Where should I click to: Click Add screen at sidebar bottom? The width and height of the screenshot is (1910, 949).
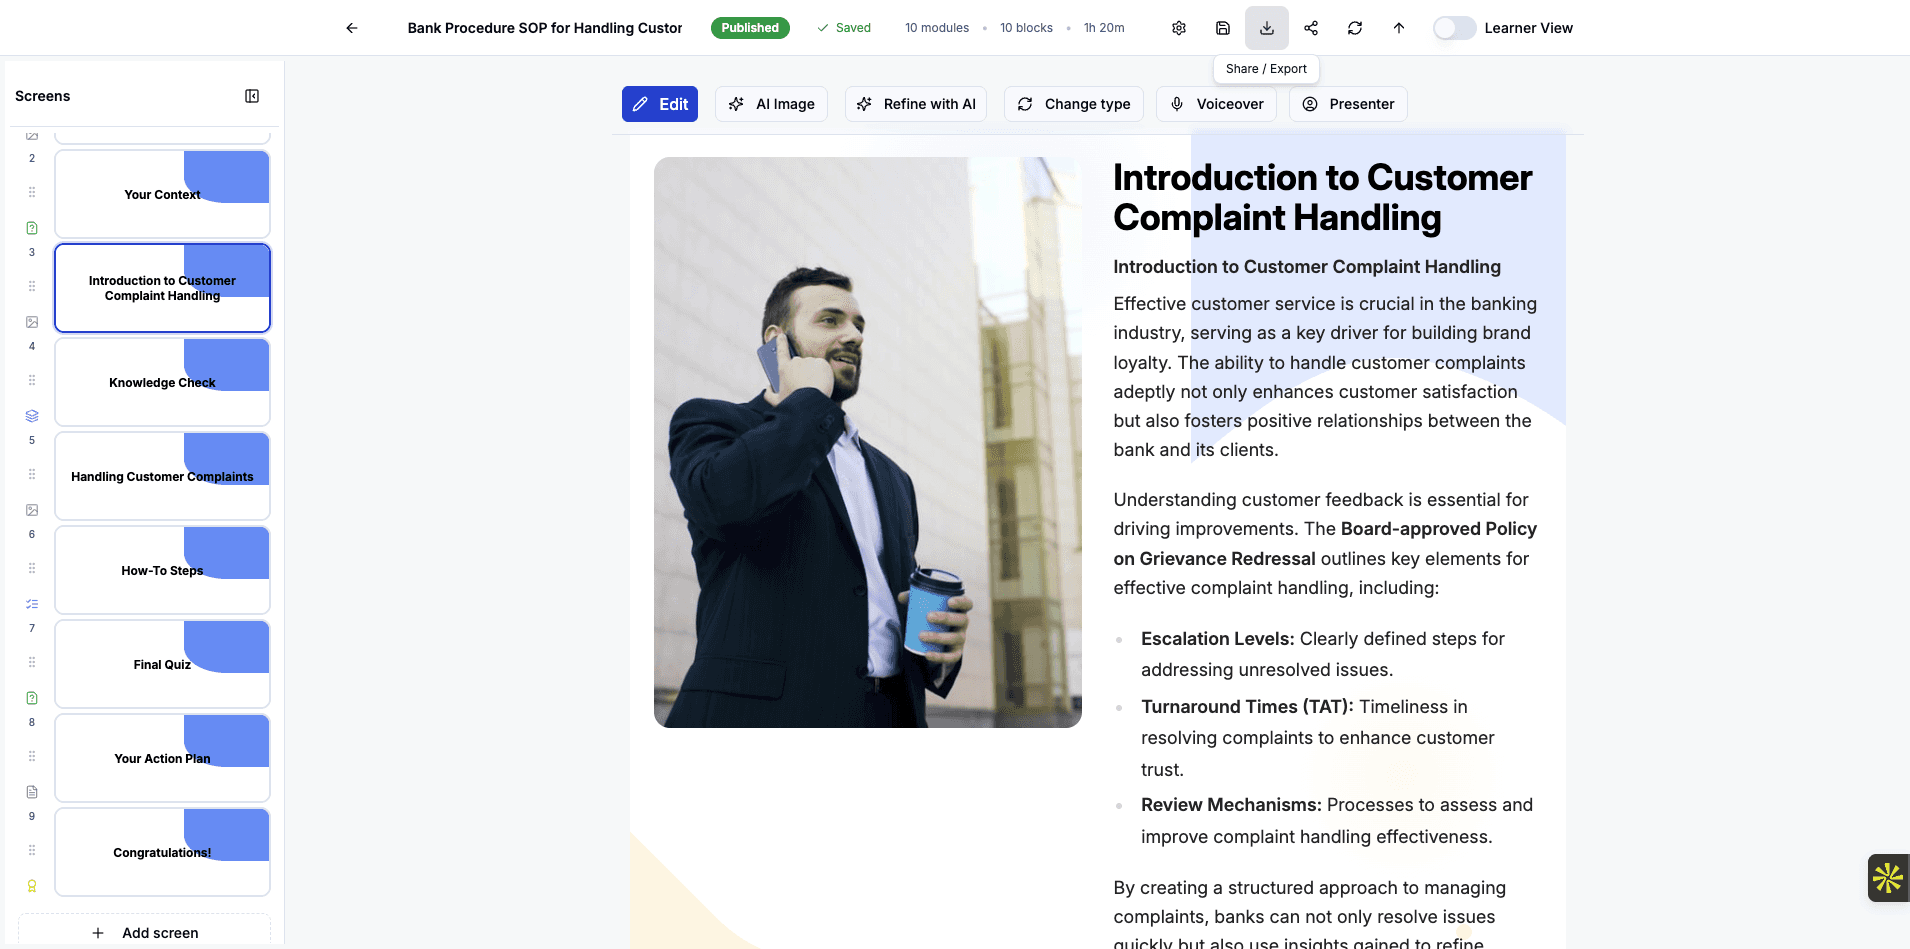click(144, 932)
